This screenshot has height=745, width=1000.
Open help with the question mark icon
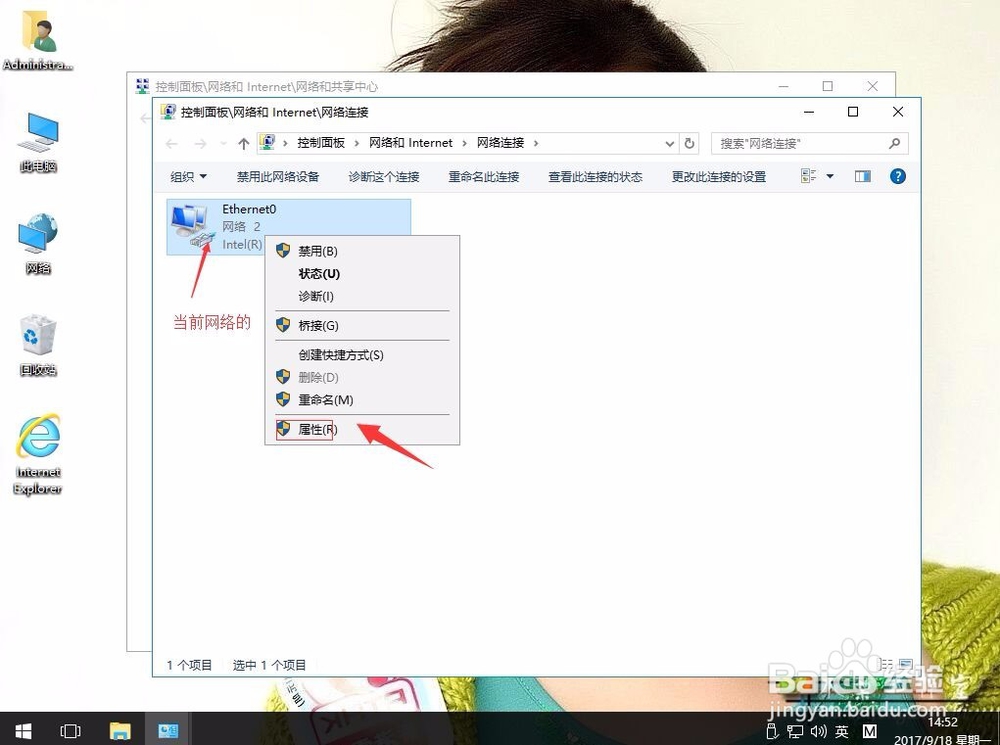(x=898, y=176)
